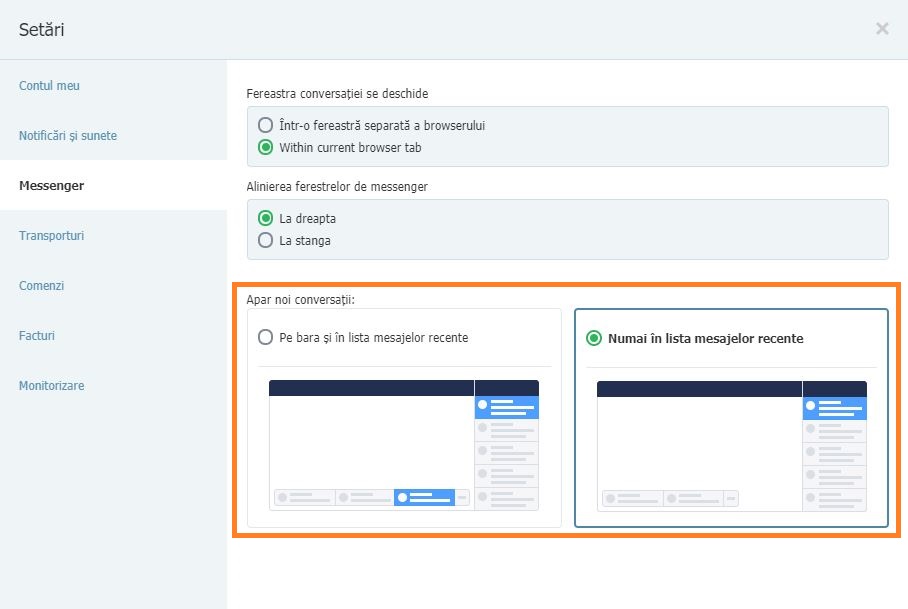Viewport: 908px width, 609px height.
Task: Switch to Facturi settings
Action: 37,335
